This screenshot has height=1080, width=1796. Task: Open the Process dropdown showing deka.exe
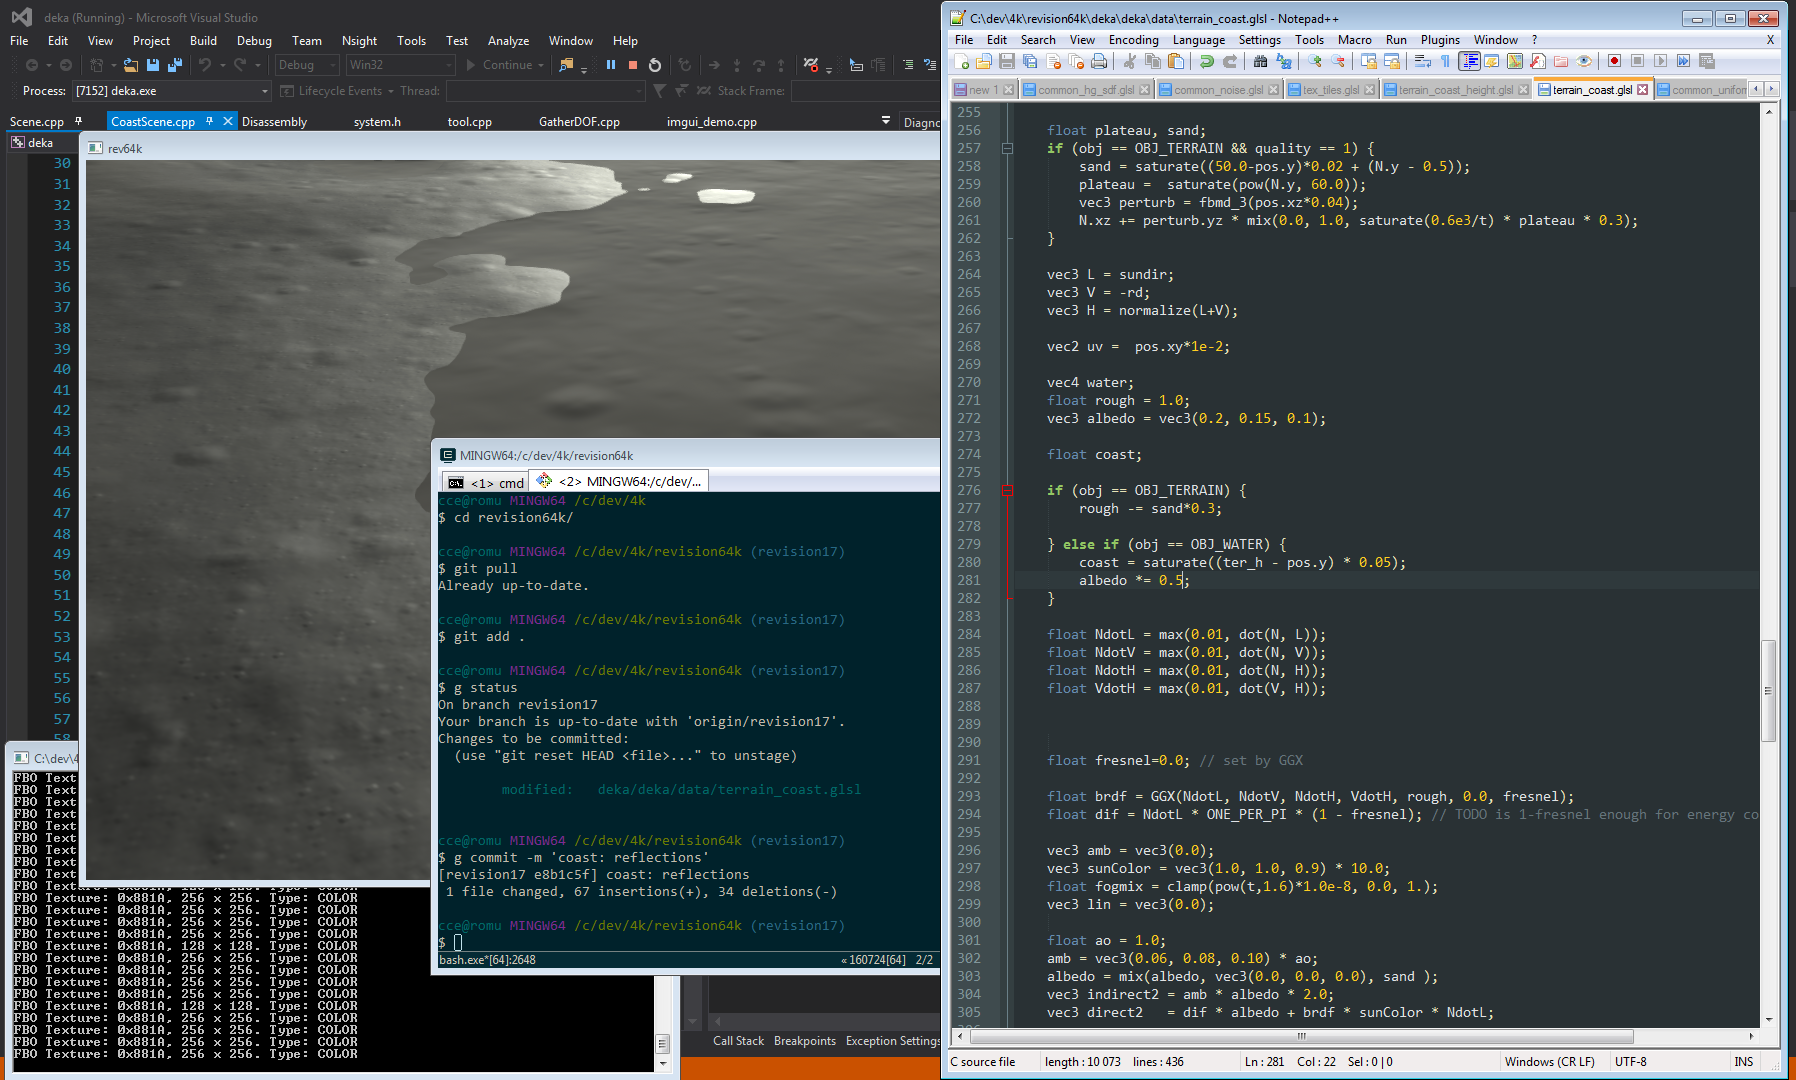pos(264,91)
